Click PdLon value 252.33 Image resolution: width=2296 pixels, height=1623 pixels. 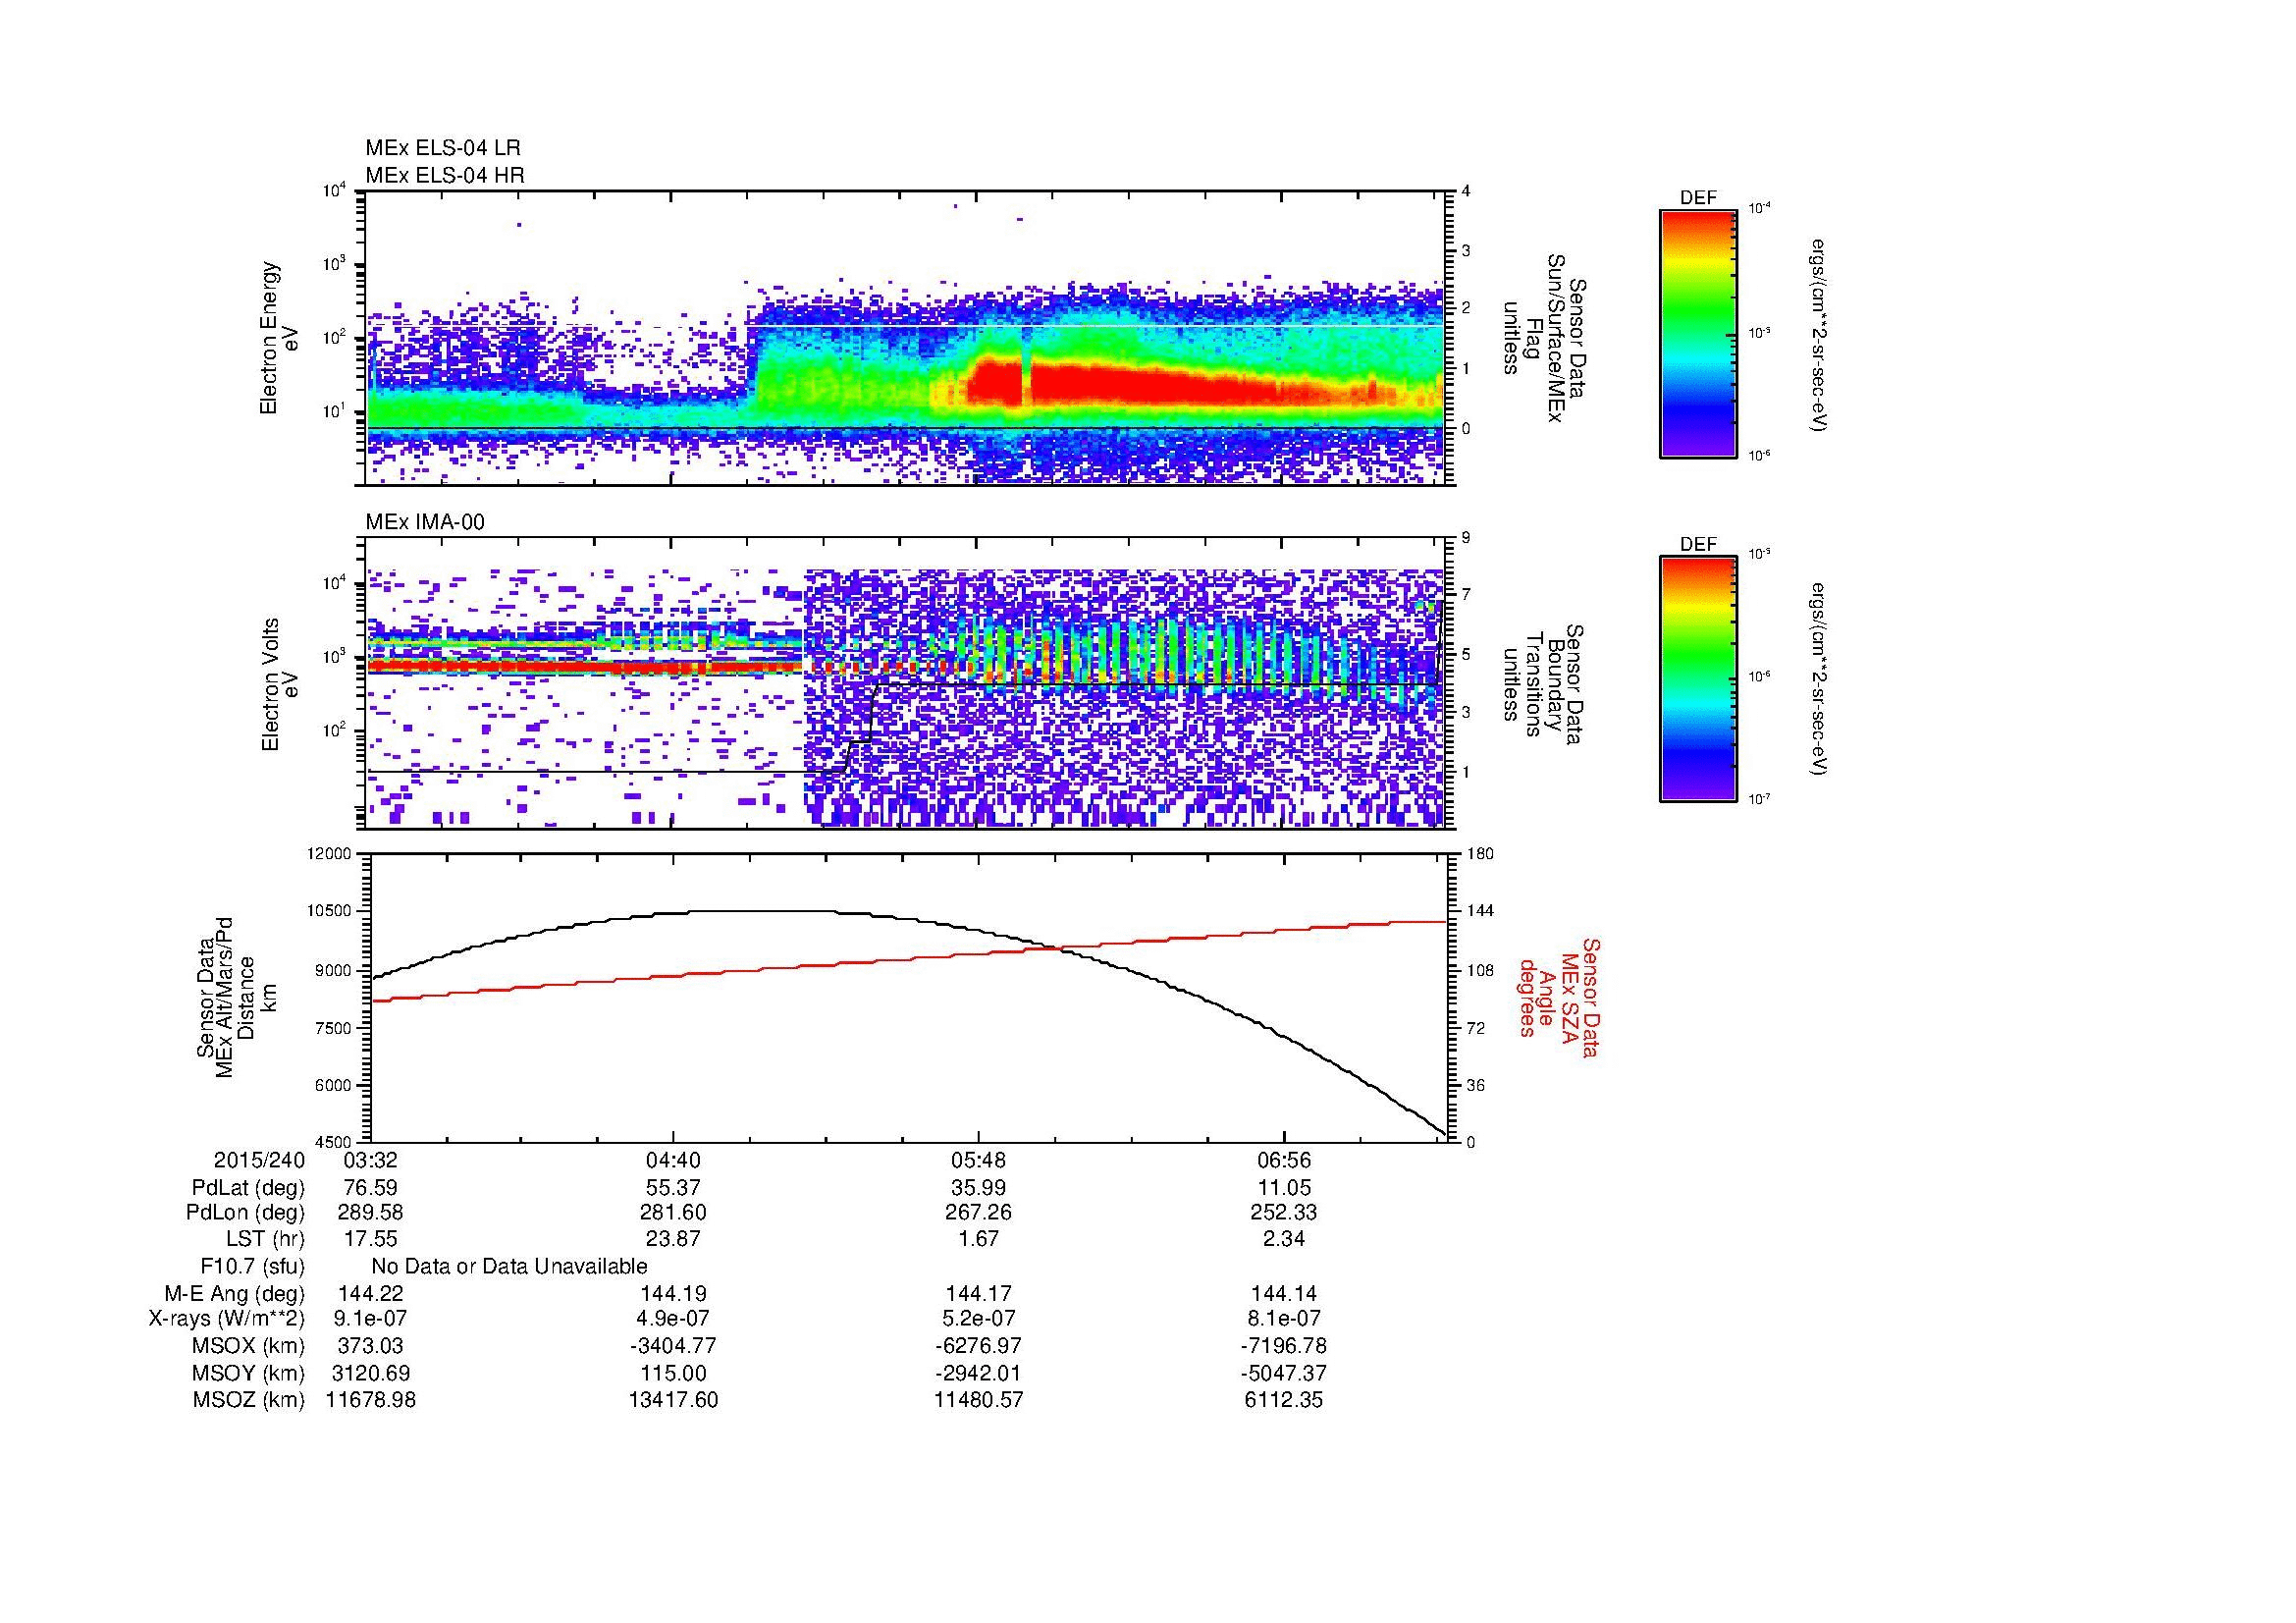[1285, 1213]
